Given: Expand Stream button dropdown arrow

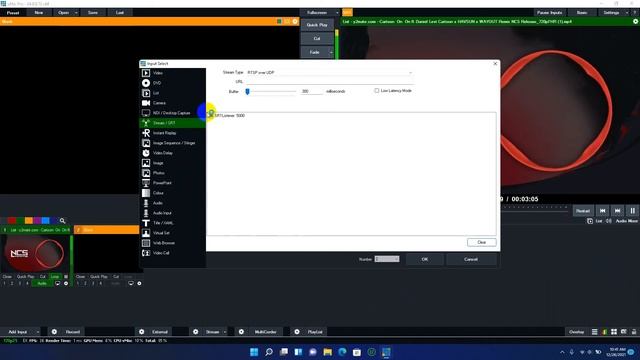Looking at the screenshot, I should (224, 332).
